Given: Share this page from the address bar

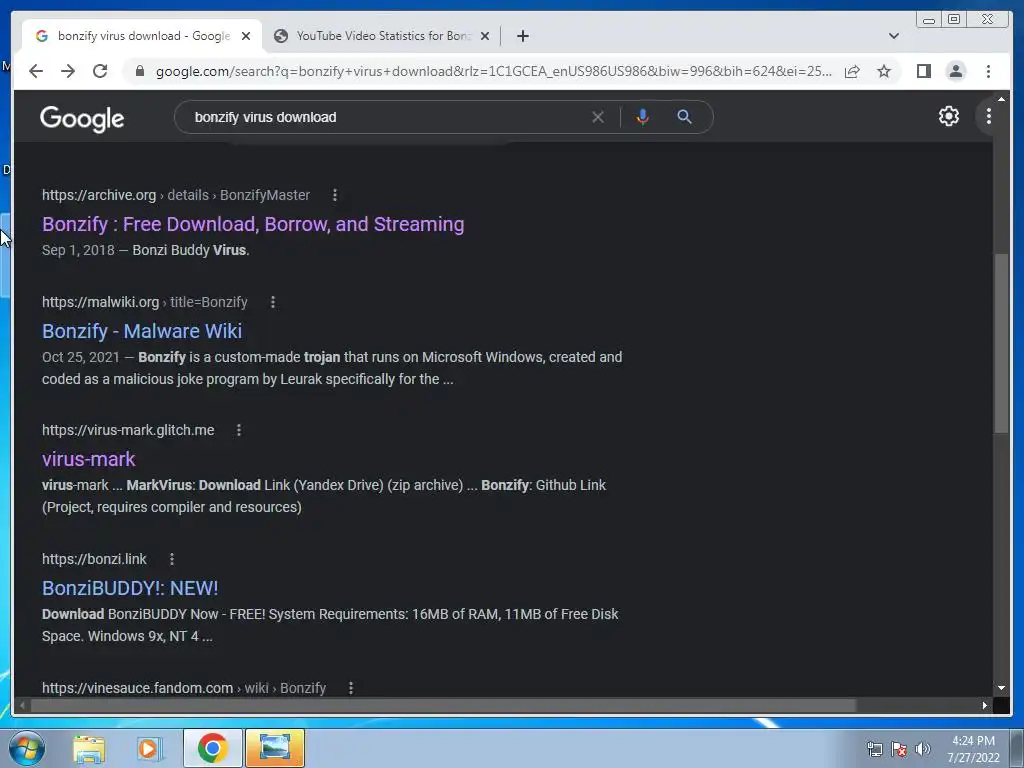Looking at the screenshot, I should [852, 71].
